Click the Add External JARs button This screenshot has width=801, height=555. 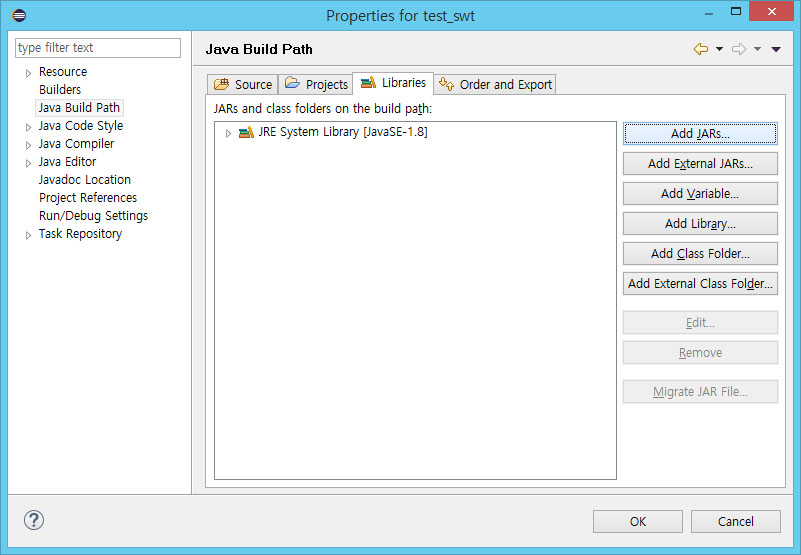(x=699, y=163)
